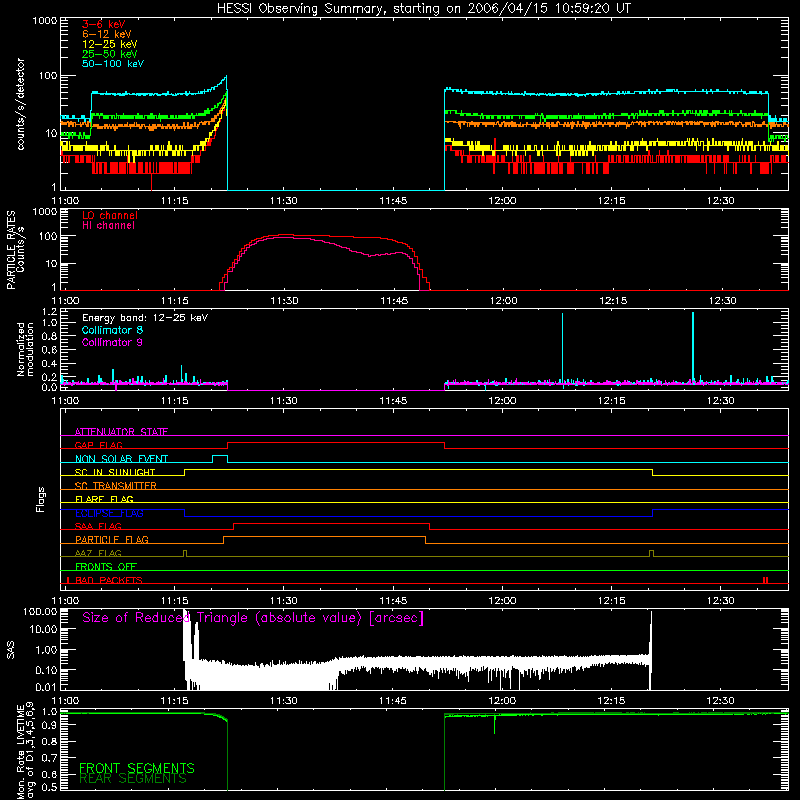Click the GAP_FLAG label
This screenshot has height=800, width=800.
coord(98,445)
